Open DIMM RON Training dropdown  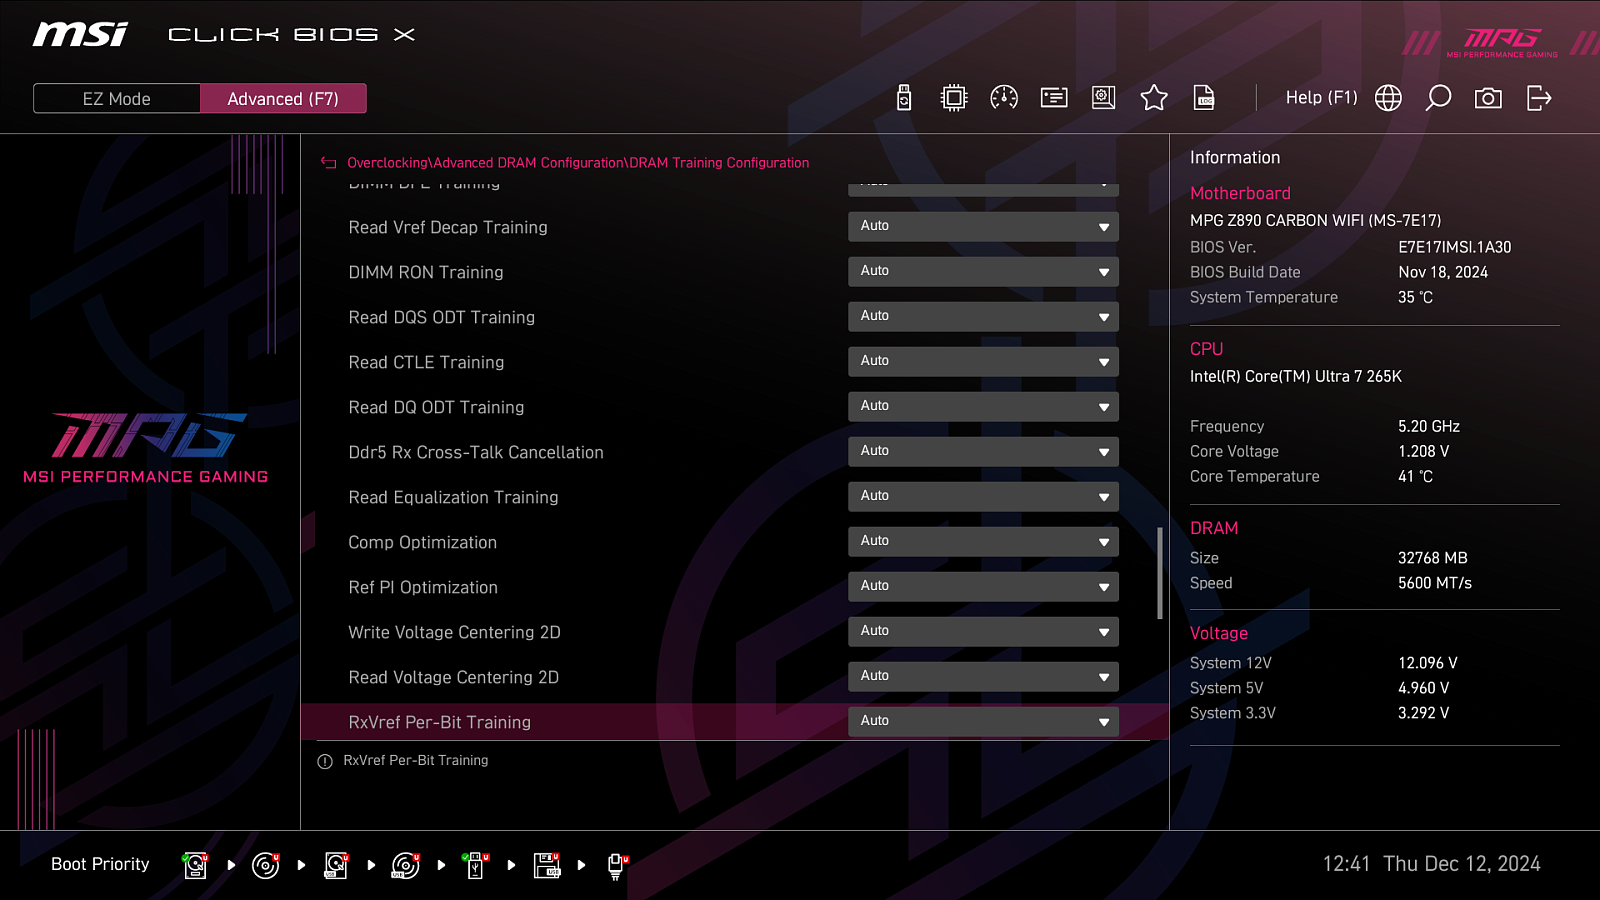coord(983,272)
